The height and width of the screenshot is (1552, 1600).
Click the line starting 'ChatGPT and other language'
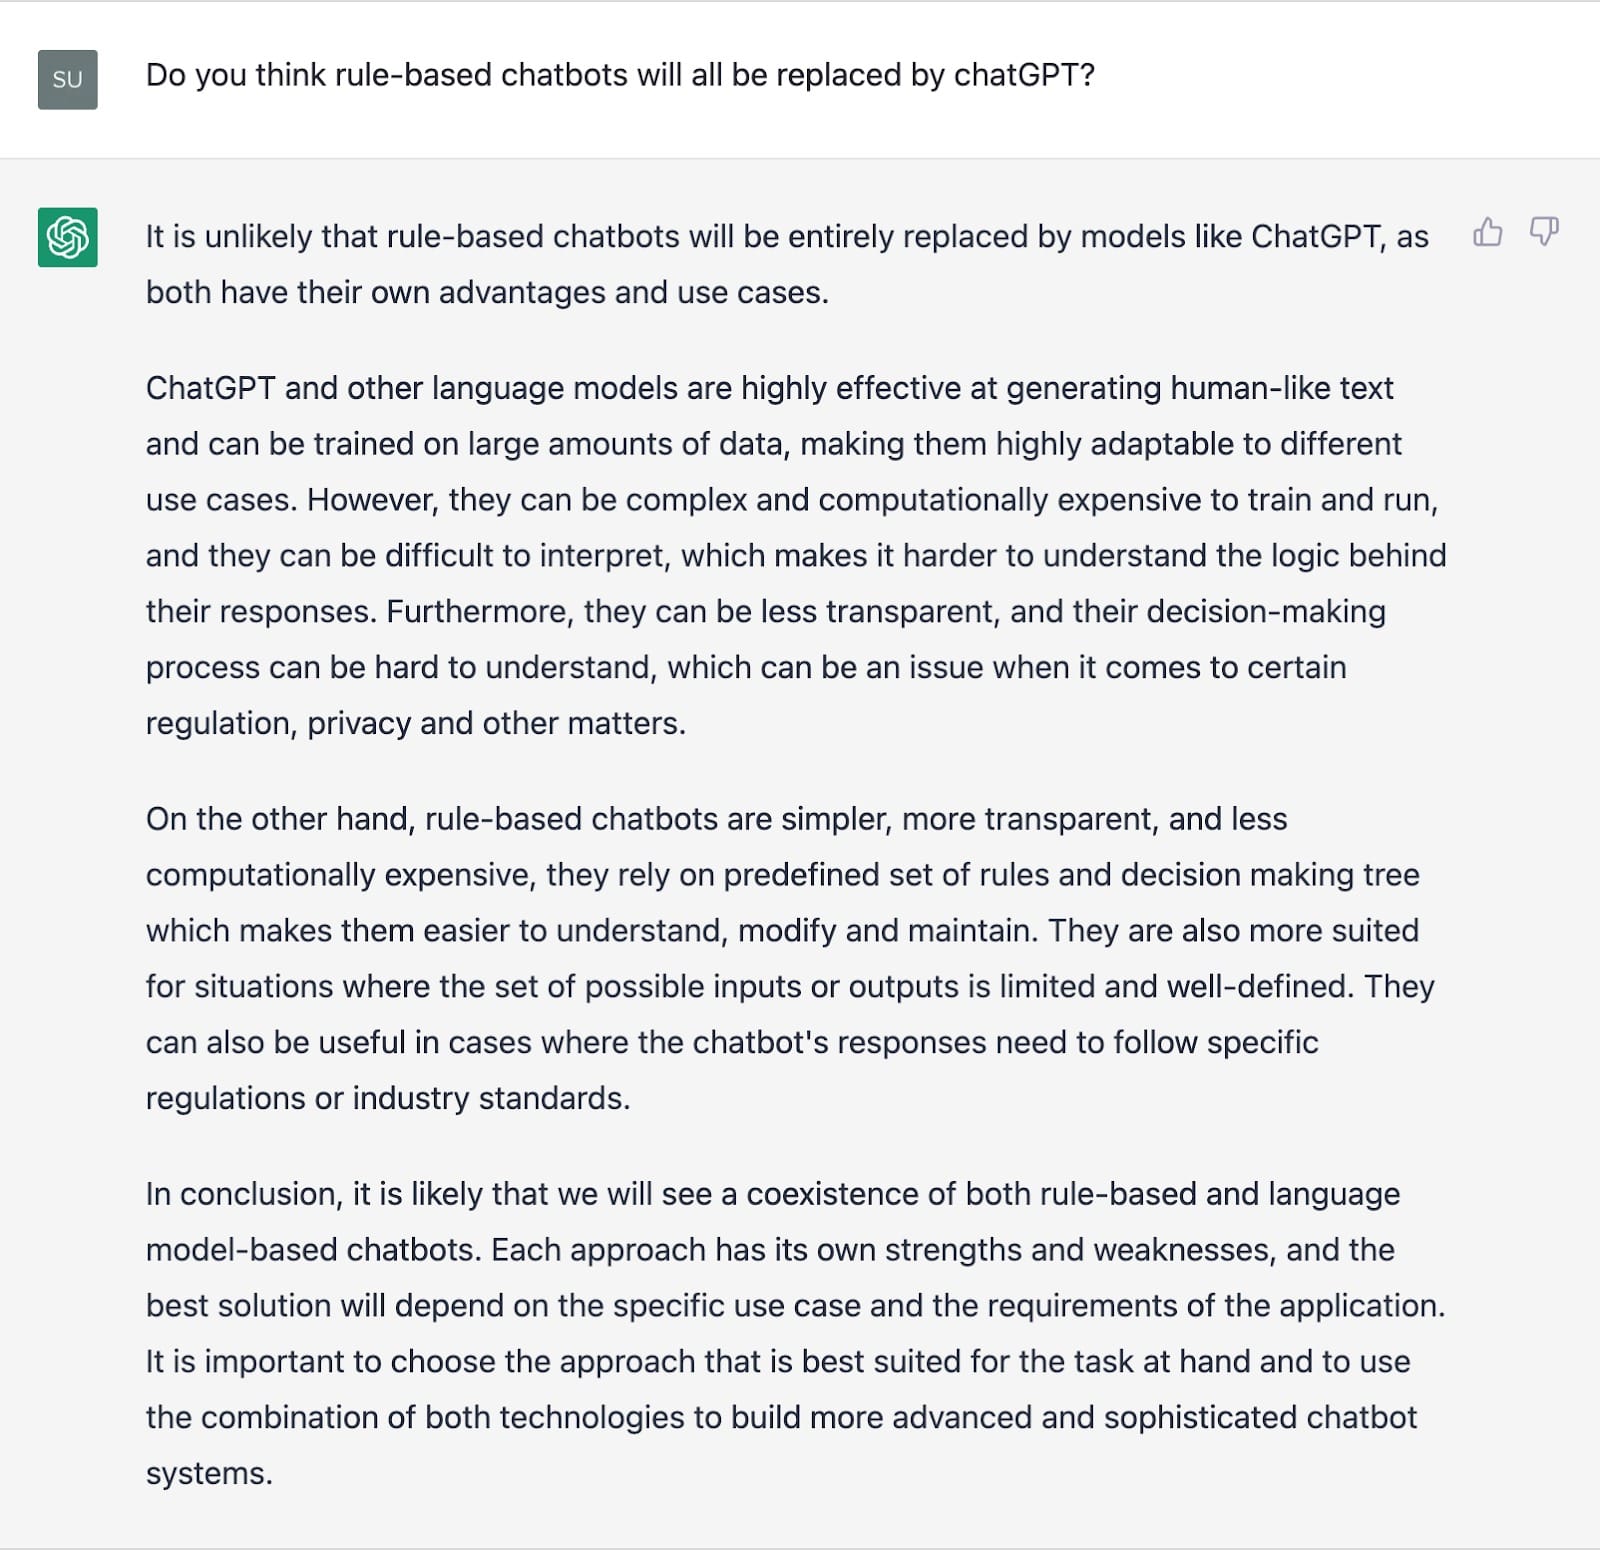[x=769, y=388]
